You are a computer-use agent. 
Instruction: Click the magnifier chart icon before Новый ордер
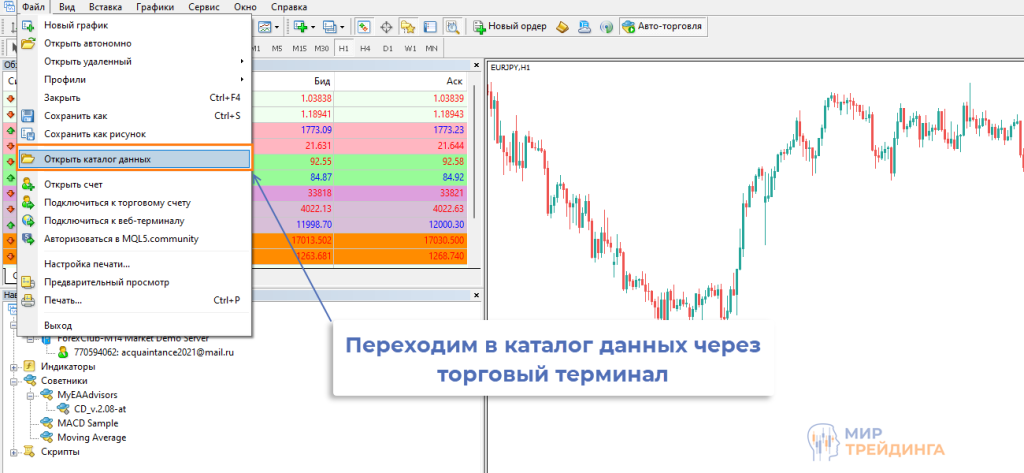tap(451, 26)
